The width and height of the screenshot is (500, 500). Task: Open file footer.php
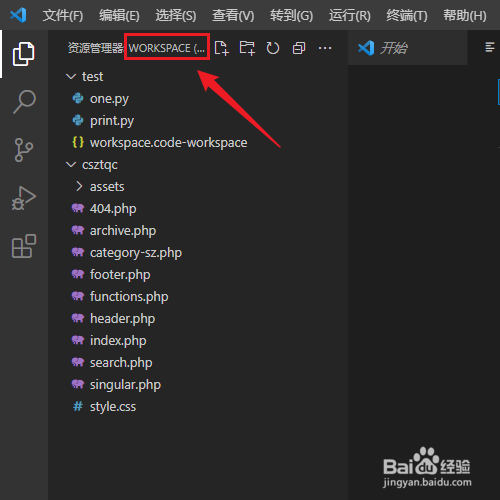pyautogui.click(x=120, y=275)
